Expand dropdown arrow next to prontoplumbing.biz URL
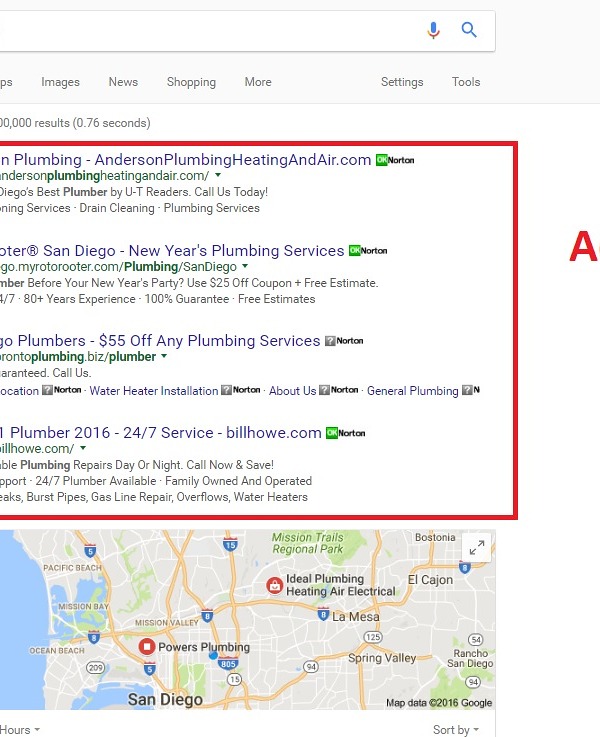 click(x=164, y=356)
